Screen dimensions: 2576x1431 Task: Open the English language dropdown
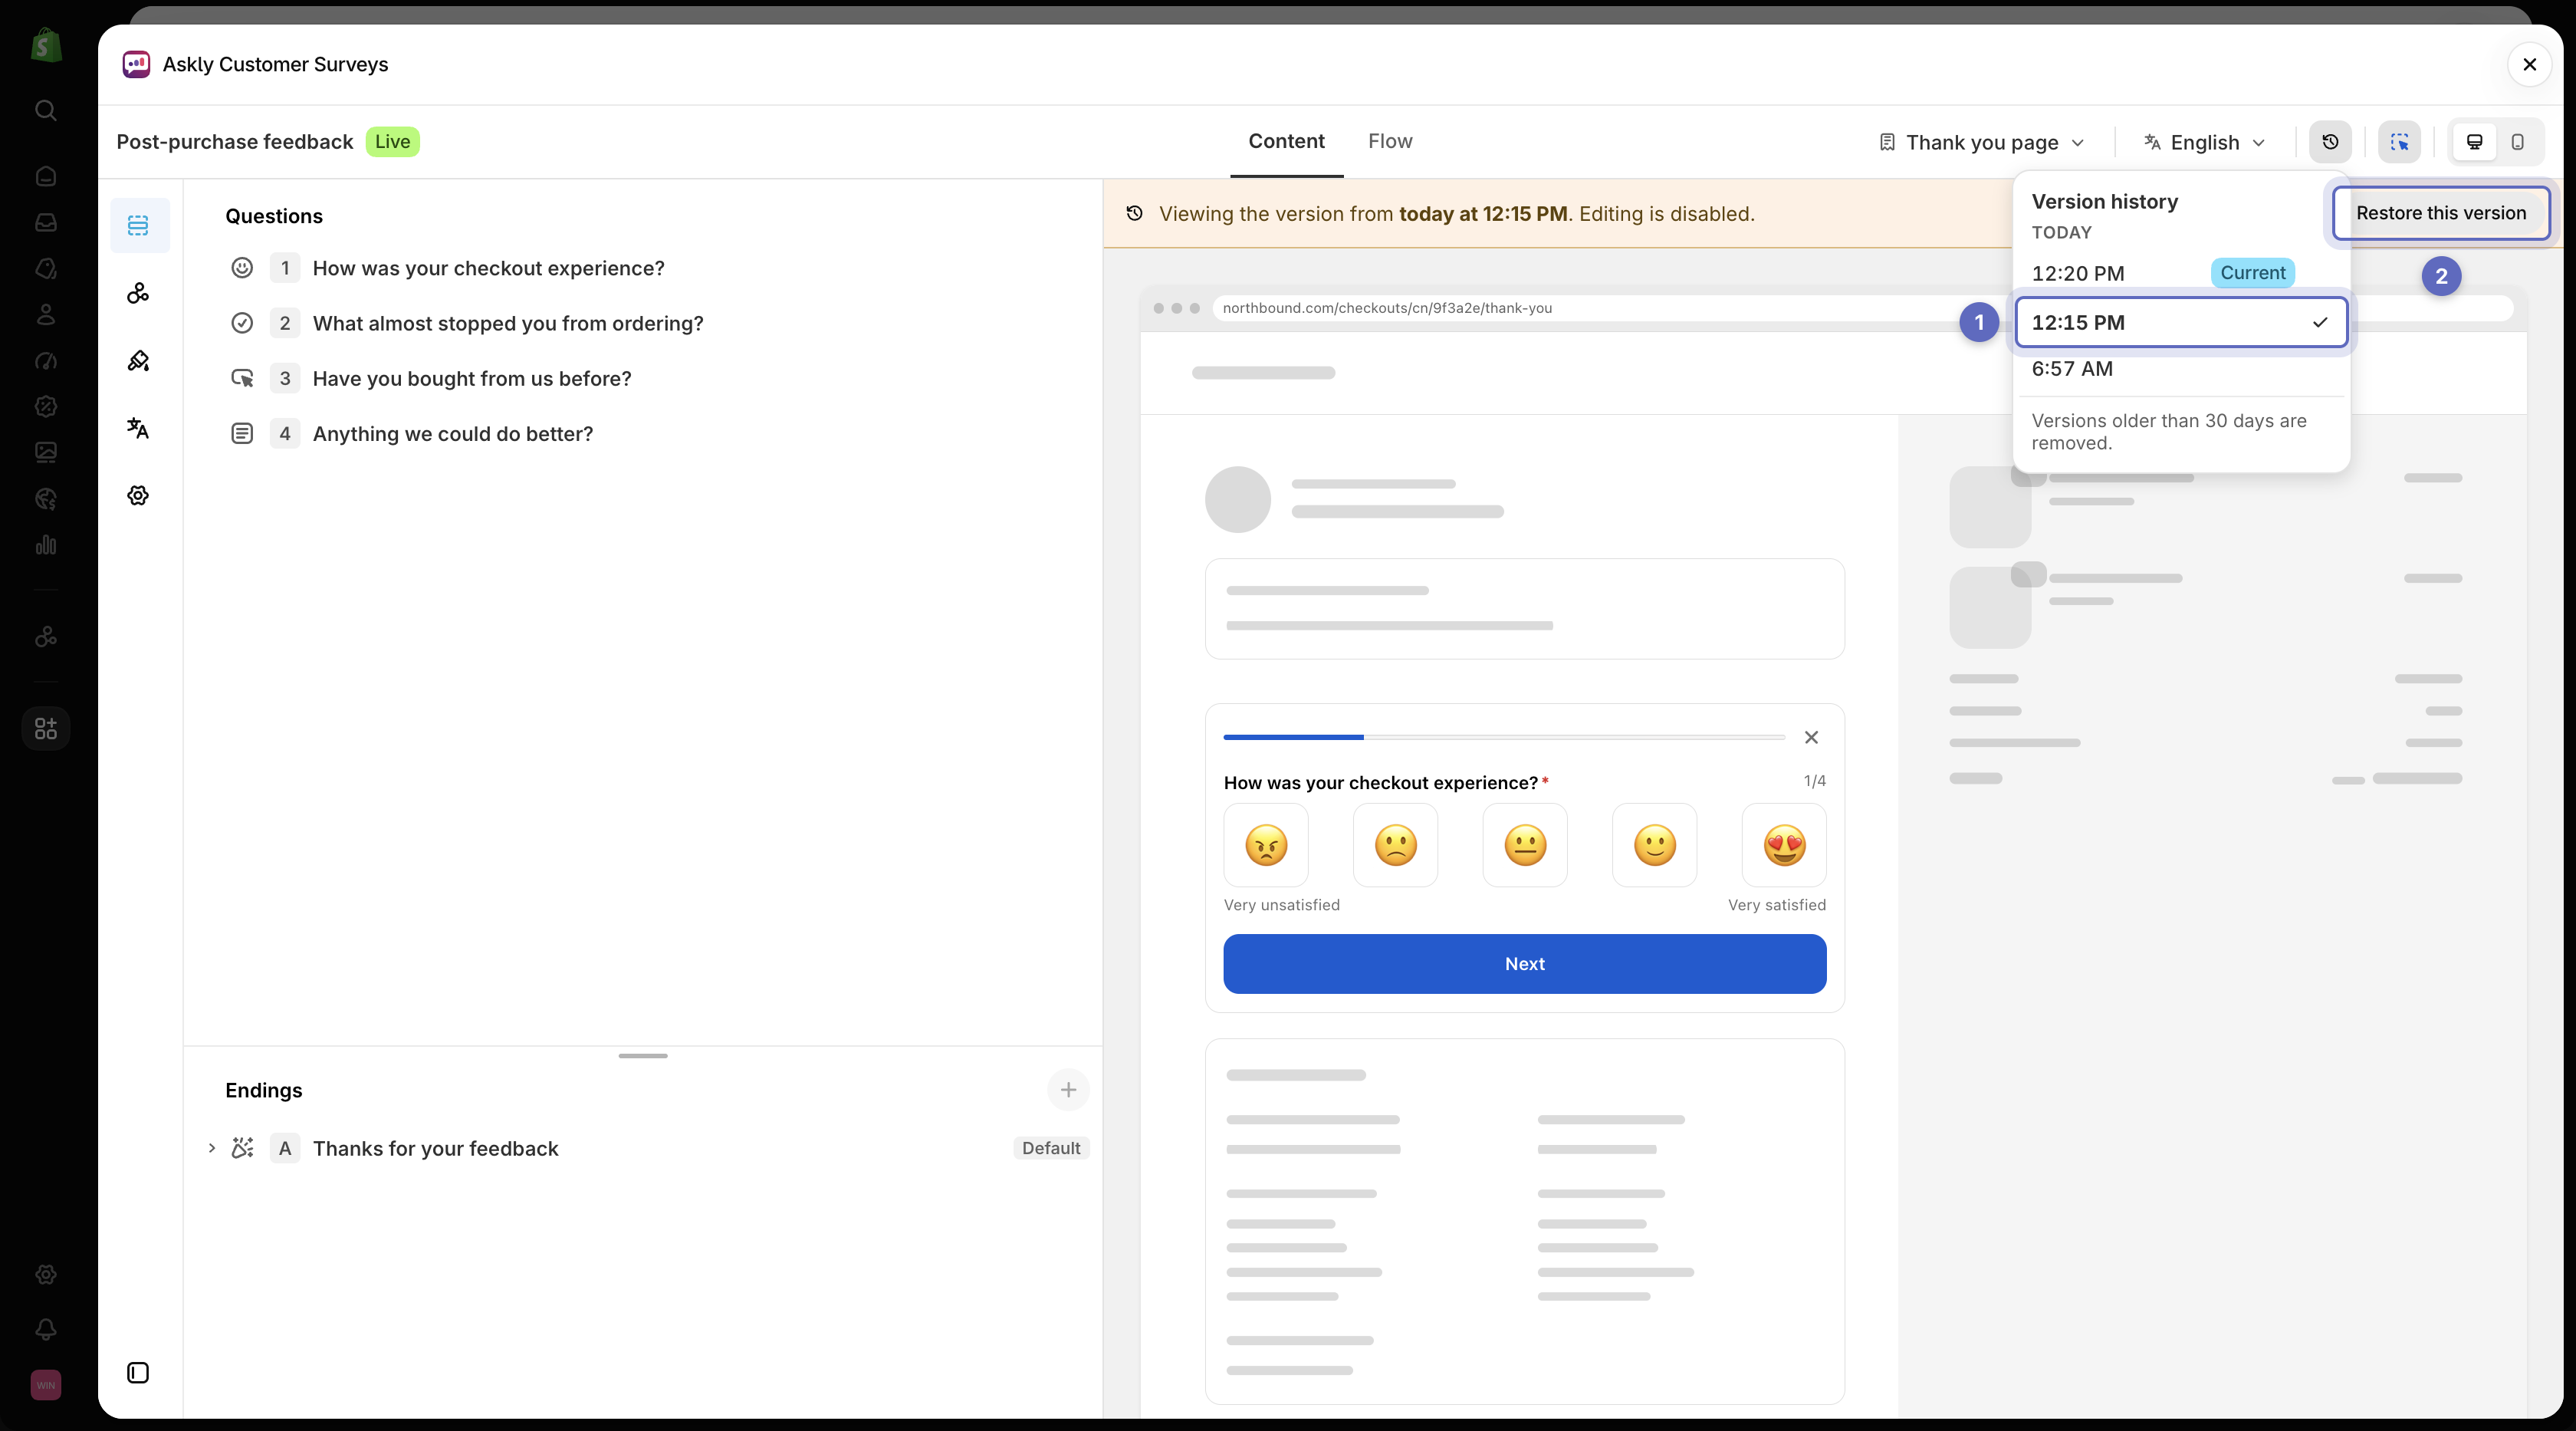click(x=2204, y=142)
